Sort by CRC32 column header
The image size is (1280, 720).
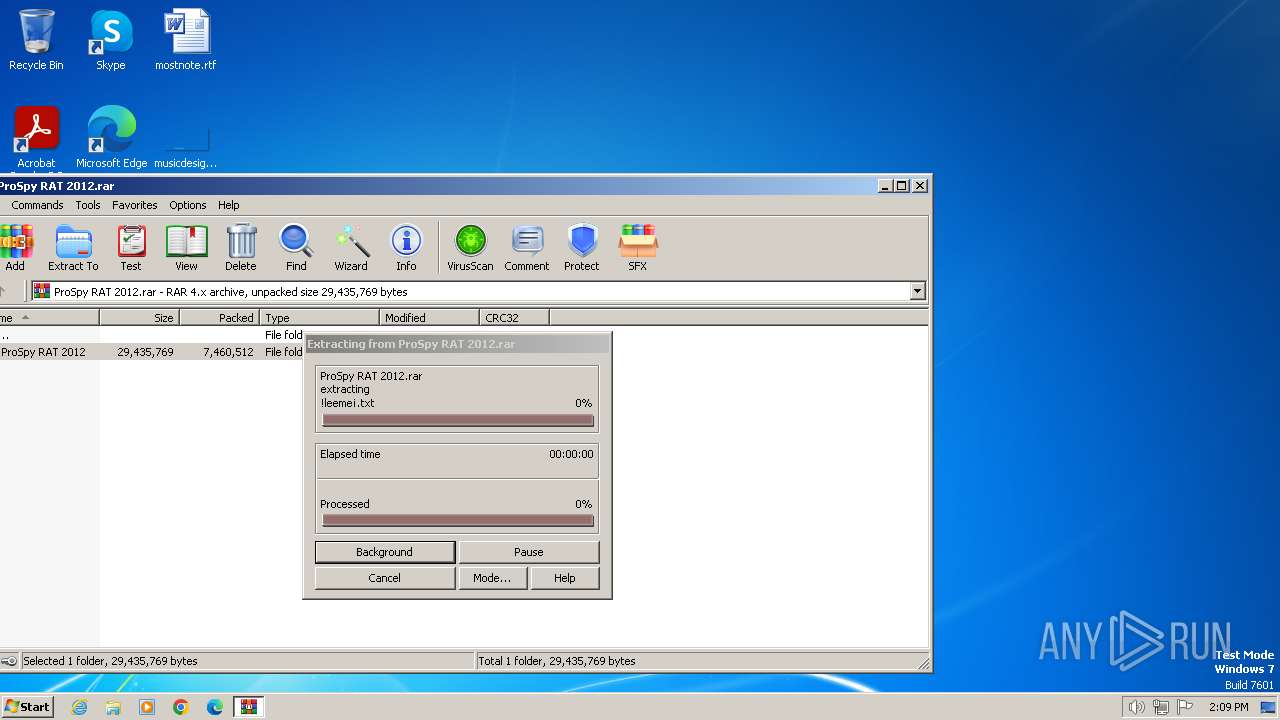[x=515, y=318]
